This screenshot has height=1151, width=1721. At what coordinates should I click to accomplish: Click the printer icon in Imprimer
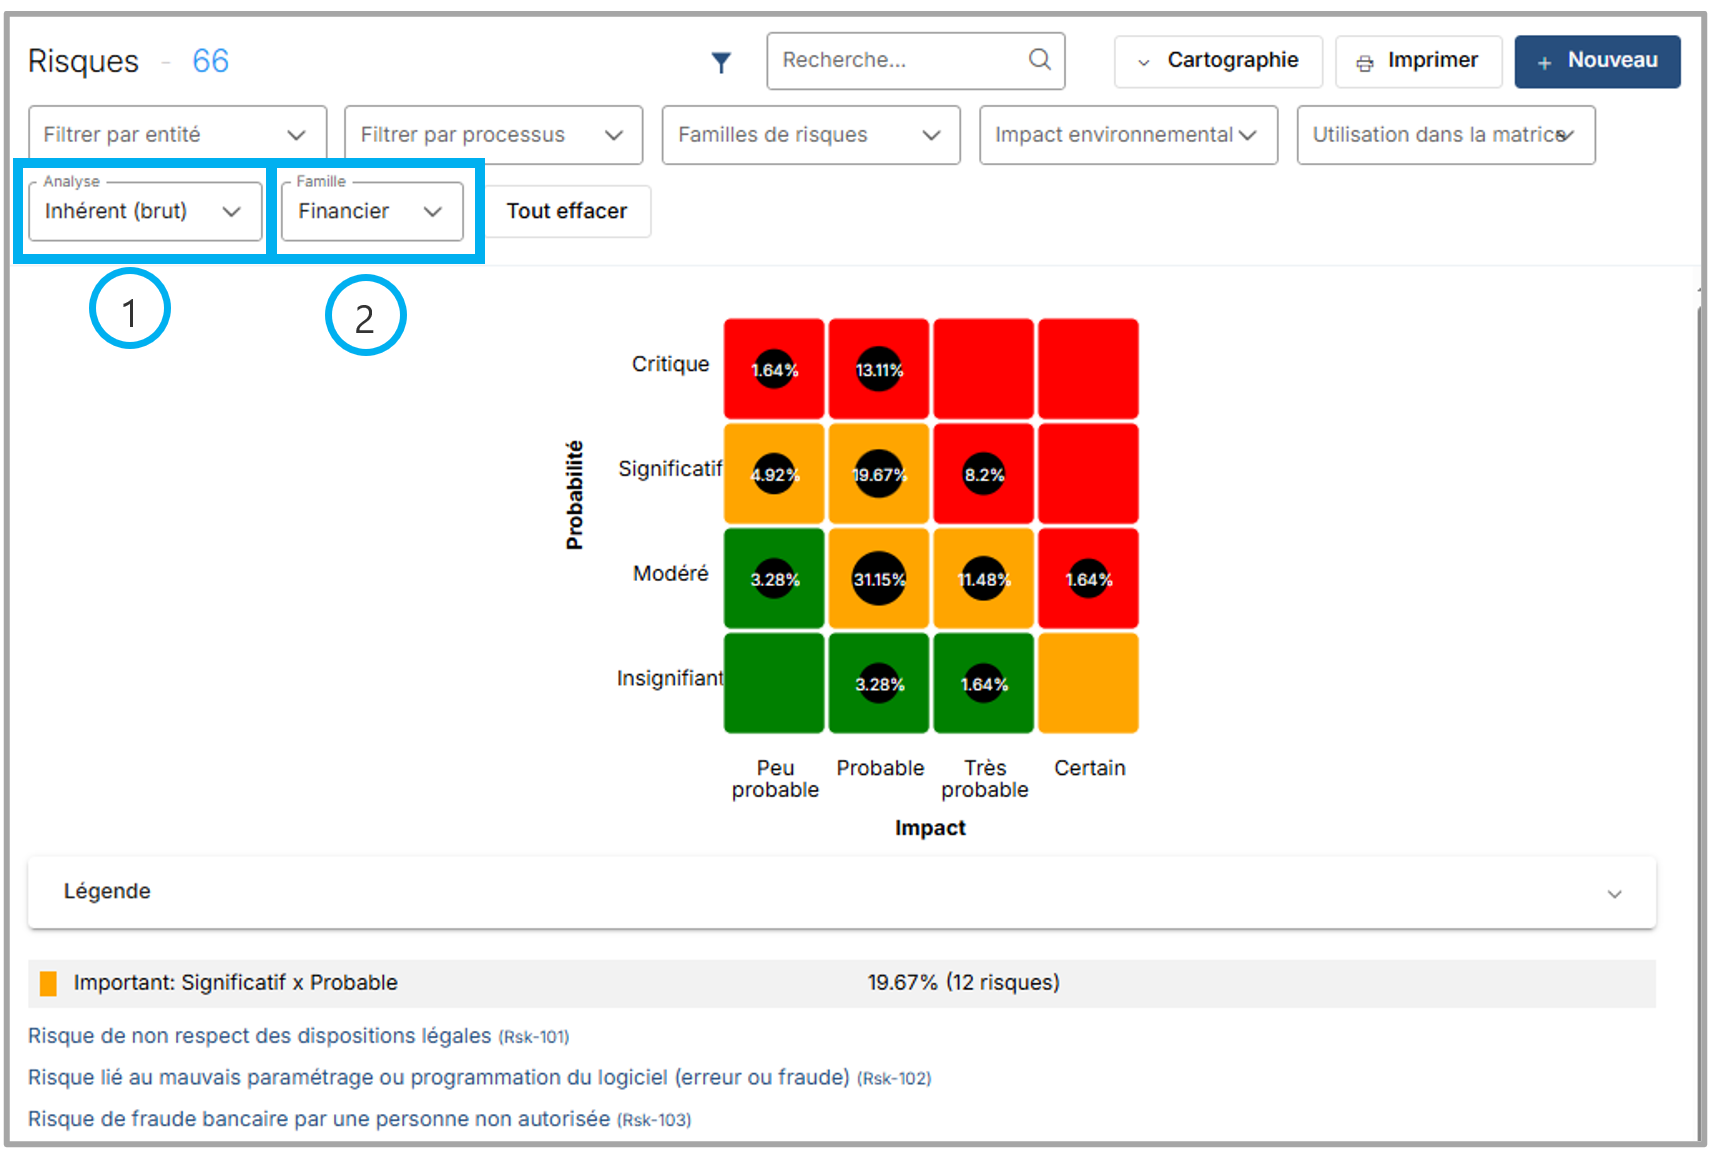coord(1364,62)
